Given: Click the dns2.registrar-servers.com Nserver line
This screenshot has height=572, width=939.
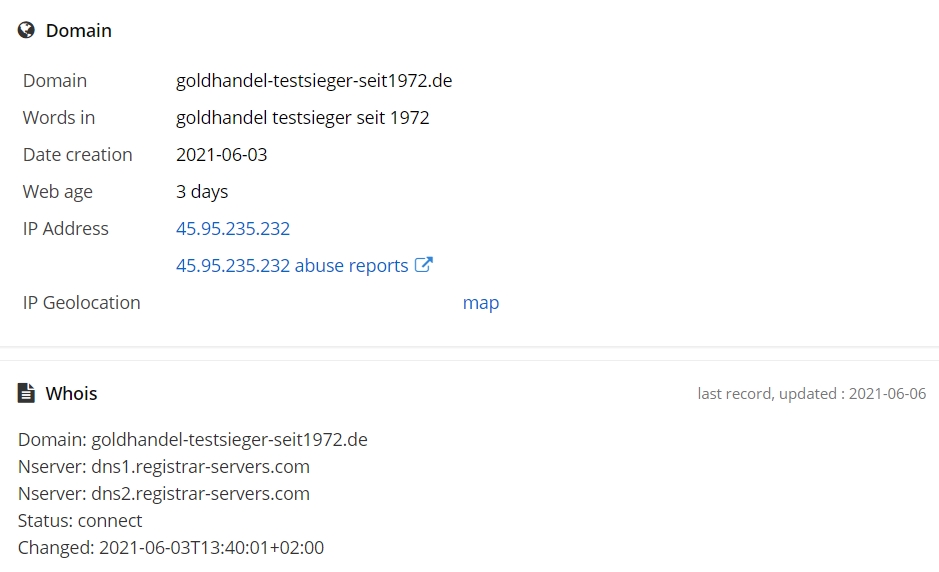Looking at the screenshot, I should [164, 494].
